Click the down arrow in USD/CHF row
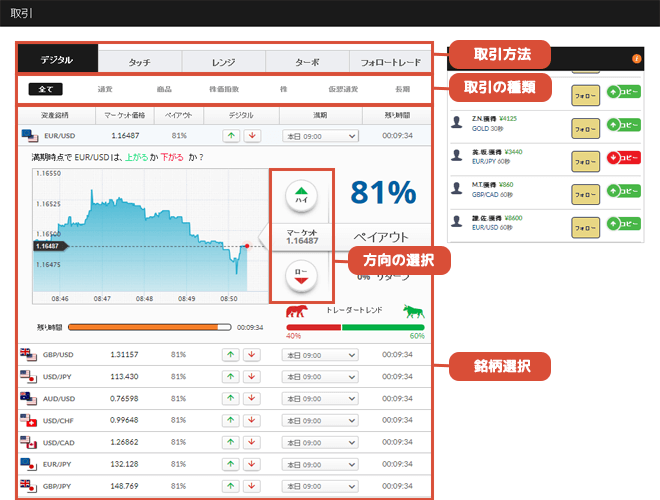 point(252,420)
